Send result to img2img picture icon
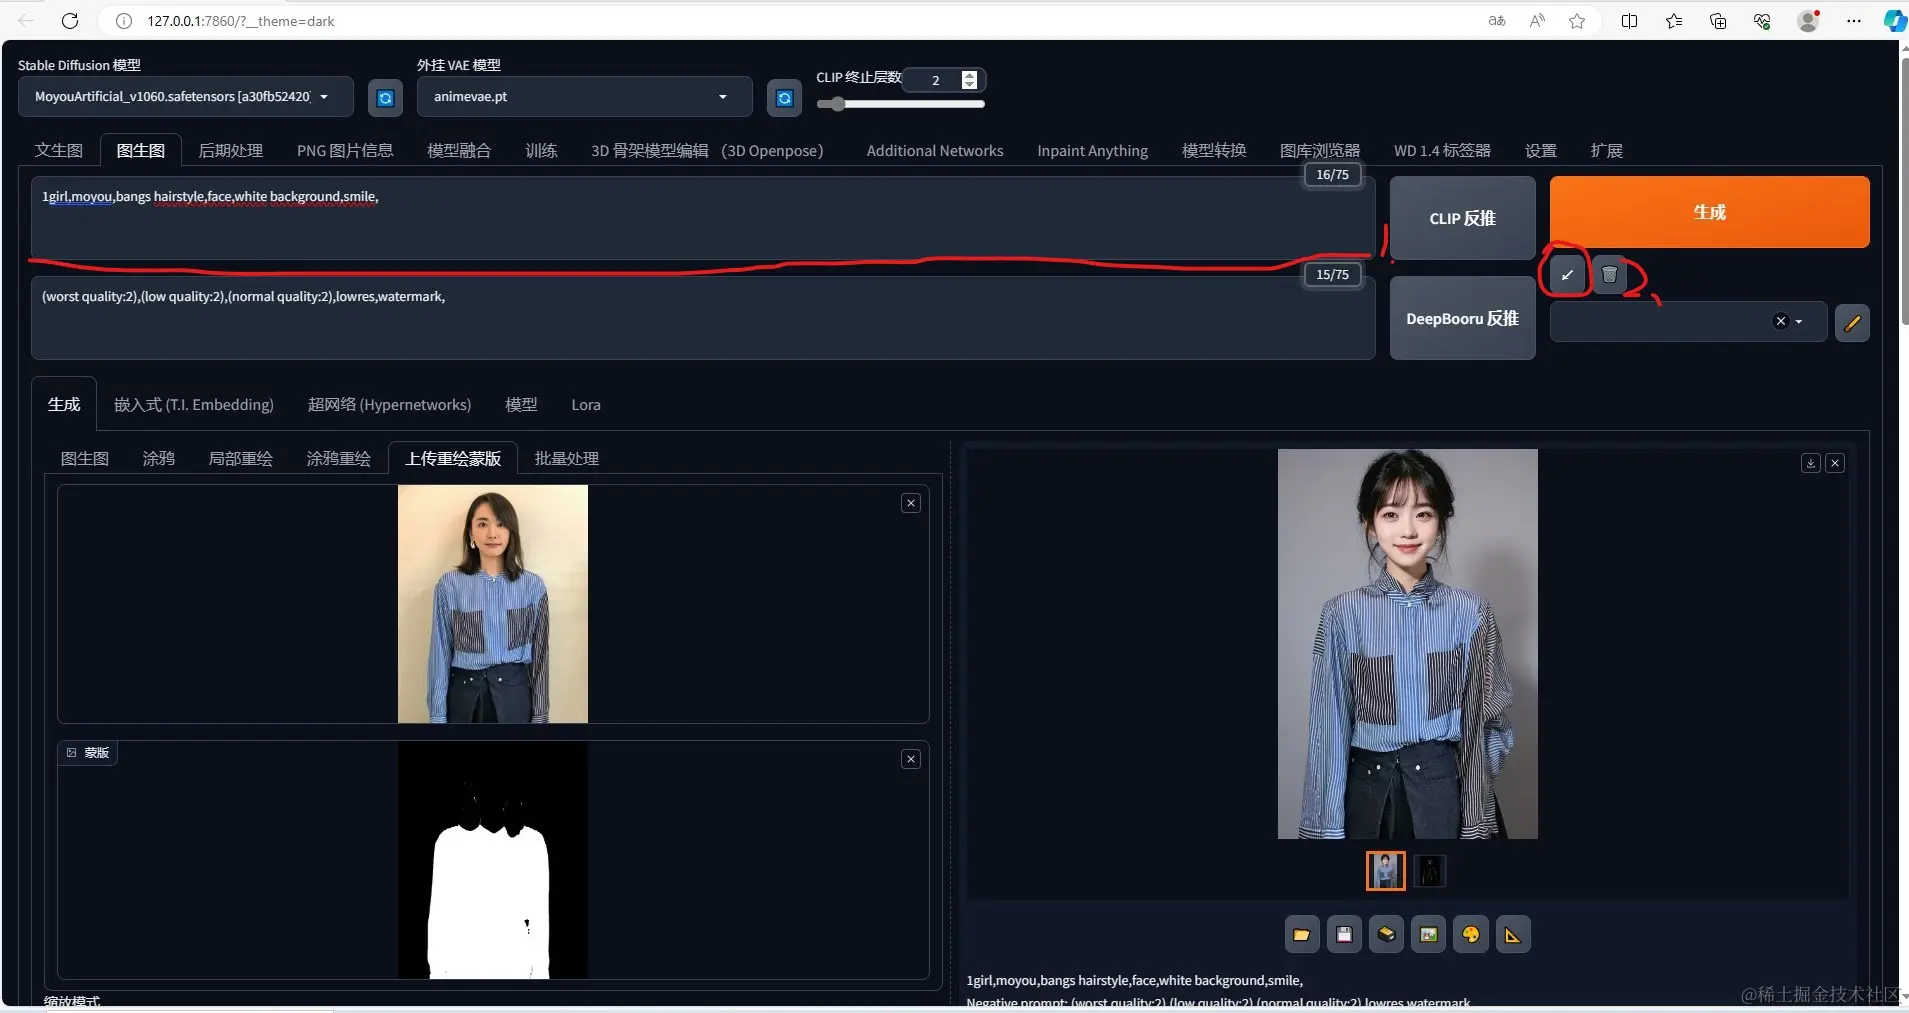Screen dimensions: 1909x1013 click(x=1428, y=935)
